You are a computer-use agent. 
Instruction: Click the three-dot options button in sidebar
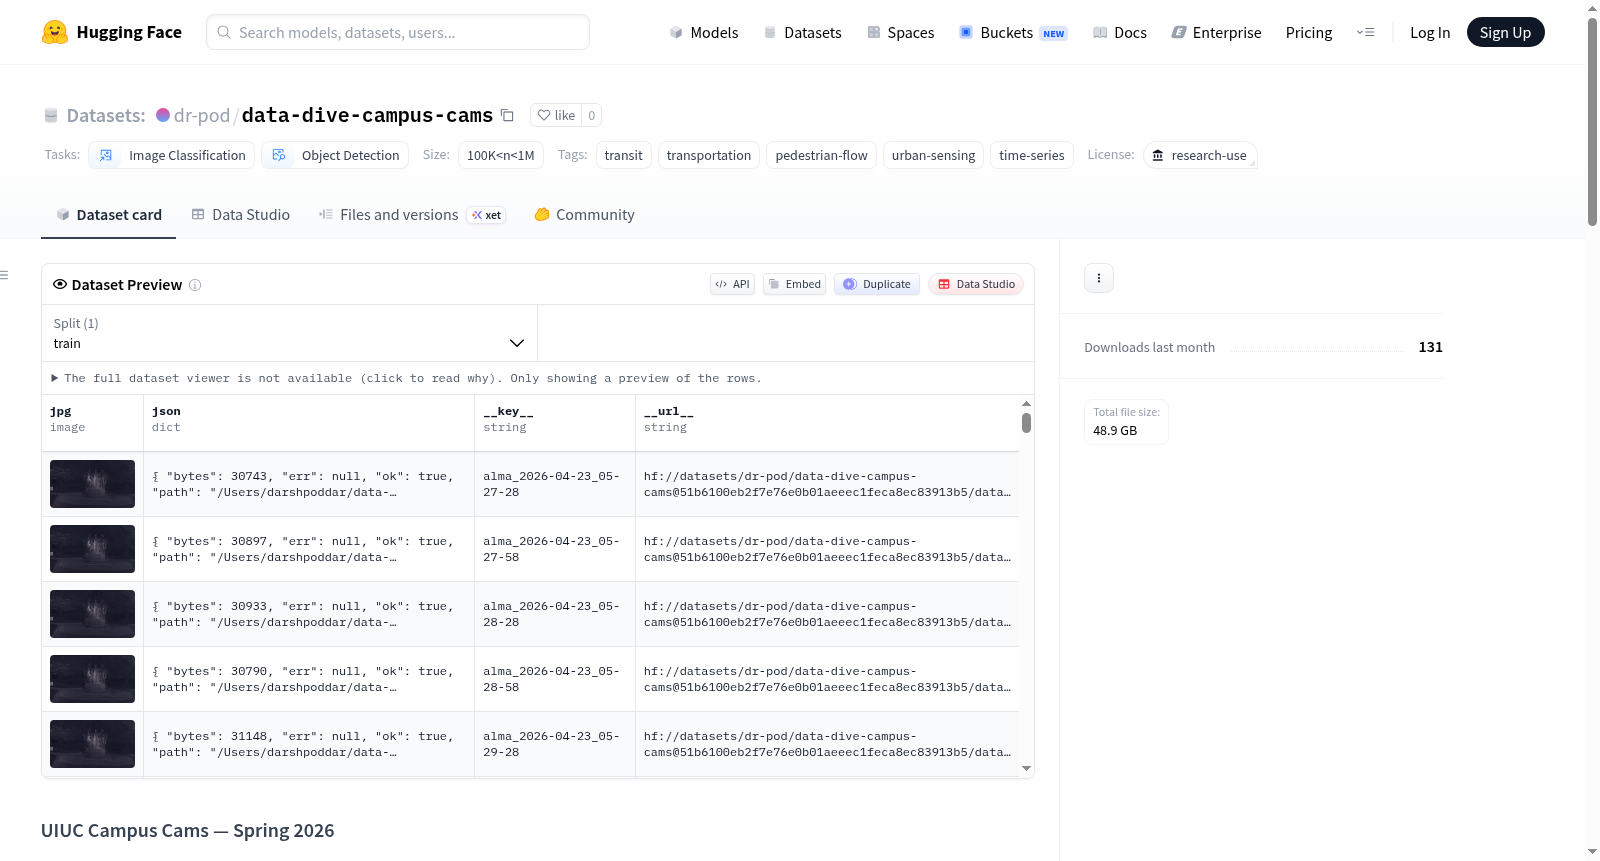[x=1099, y=278]
